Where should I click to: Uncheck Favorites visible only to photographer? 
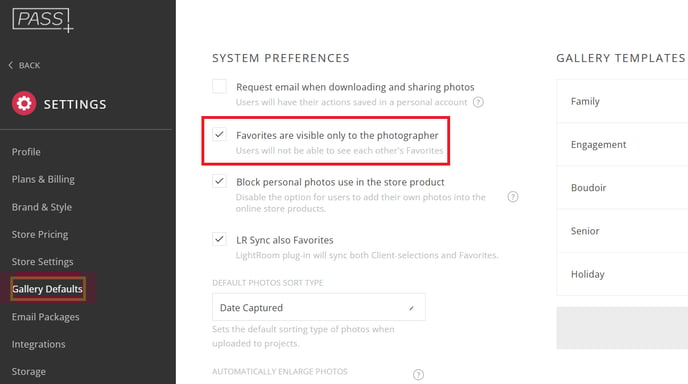point(219,134)
